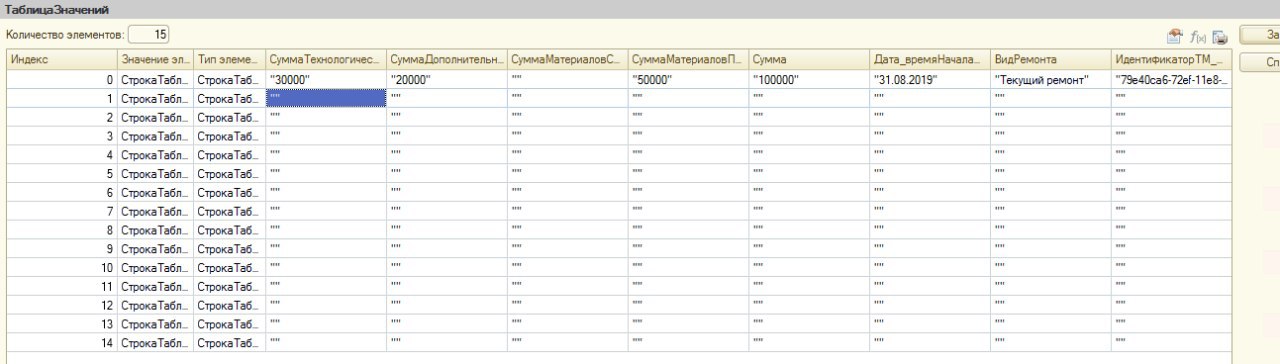Click the print table icon
The image size is (1280, 364).
click(1220, 37)
